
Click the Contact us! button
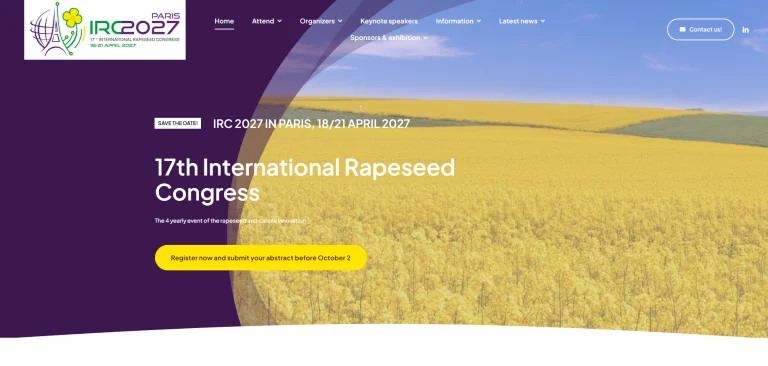(700, 29)
